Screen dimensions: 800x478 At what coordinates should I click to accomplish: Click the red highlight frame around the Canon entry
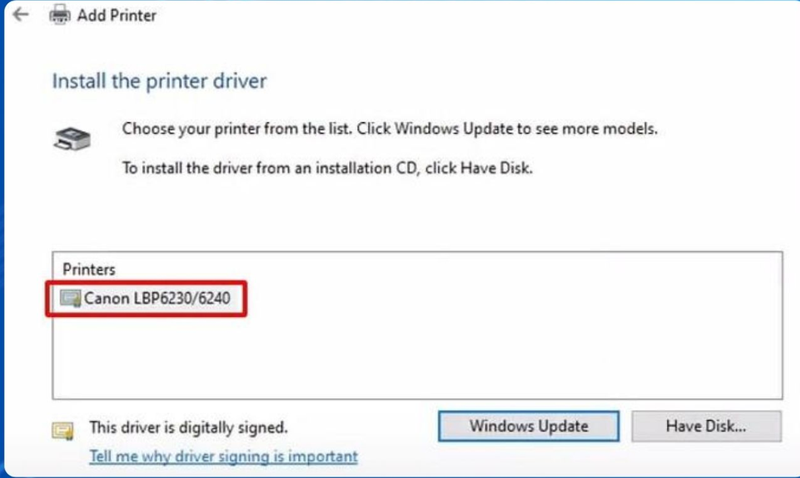coord(146,282)
